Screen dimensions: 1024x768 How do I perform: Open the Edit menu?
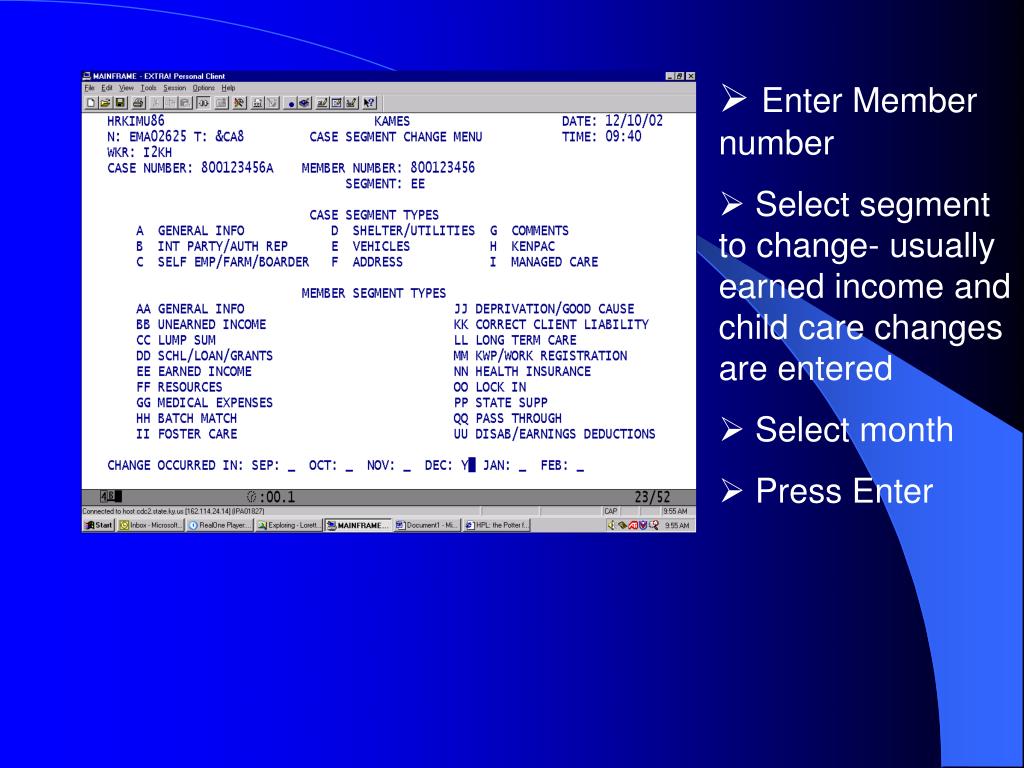pyautogui.click(x=107, y=88)
